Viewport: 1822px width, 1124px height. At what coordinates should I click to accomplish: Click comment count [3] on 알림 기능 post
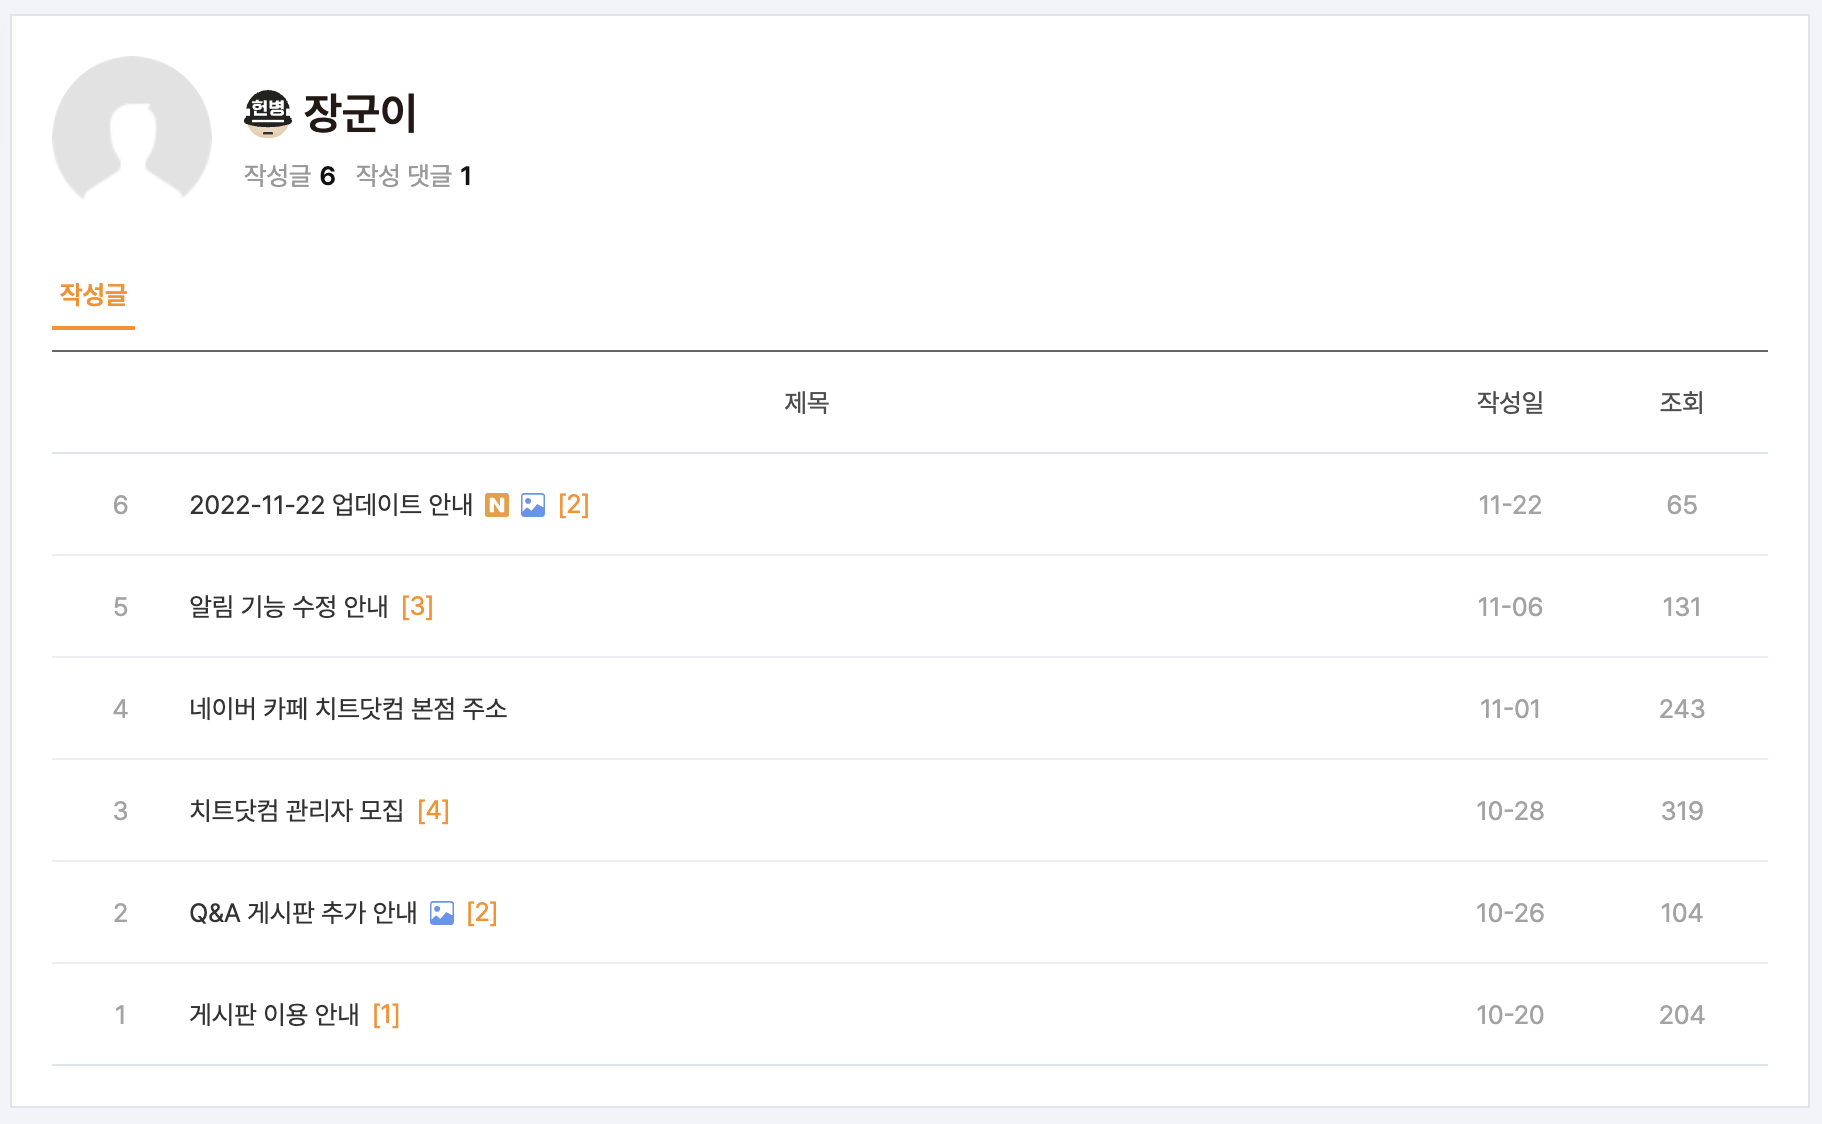[417, 607]
